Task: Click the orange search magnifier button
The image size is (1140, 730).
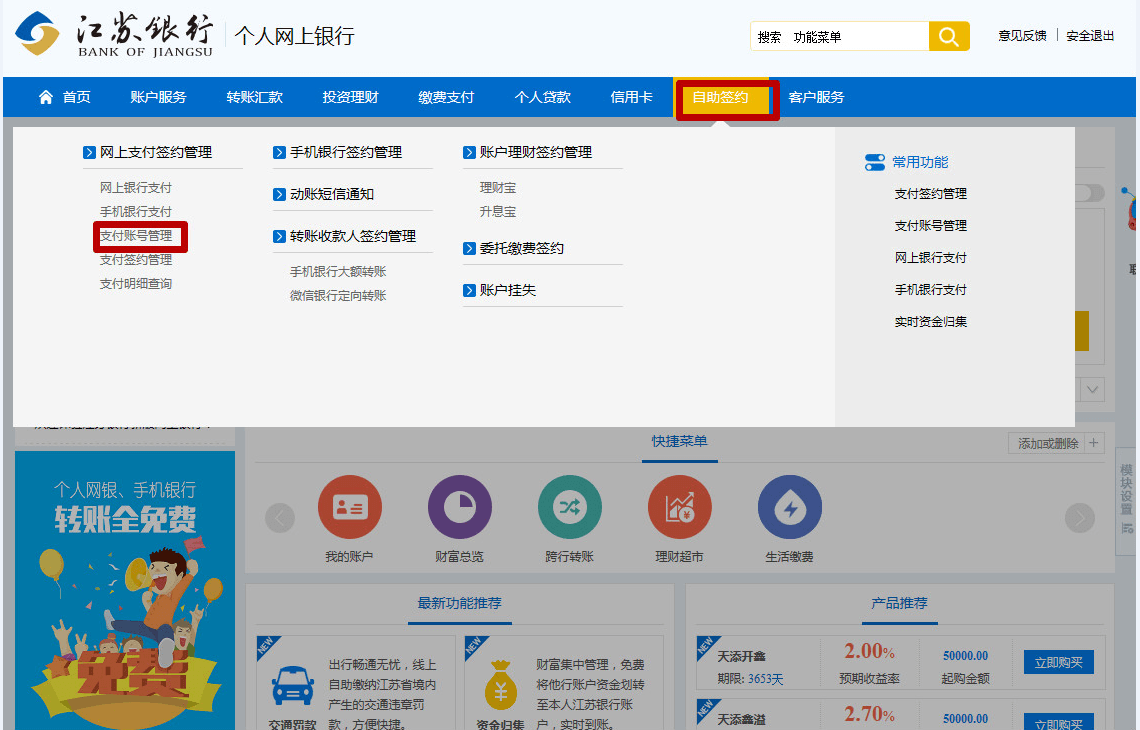Action: 949,37
